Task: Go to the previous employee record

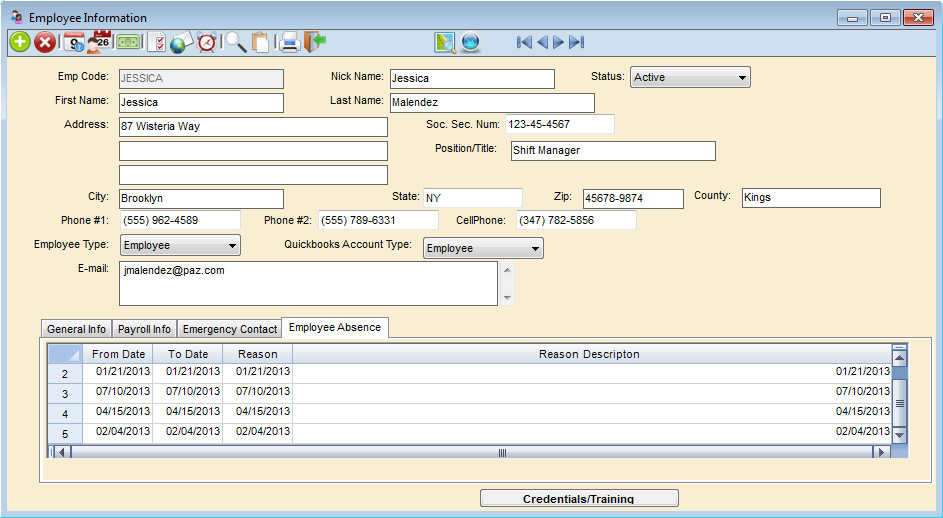Action: (542, 42)
